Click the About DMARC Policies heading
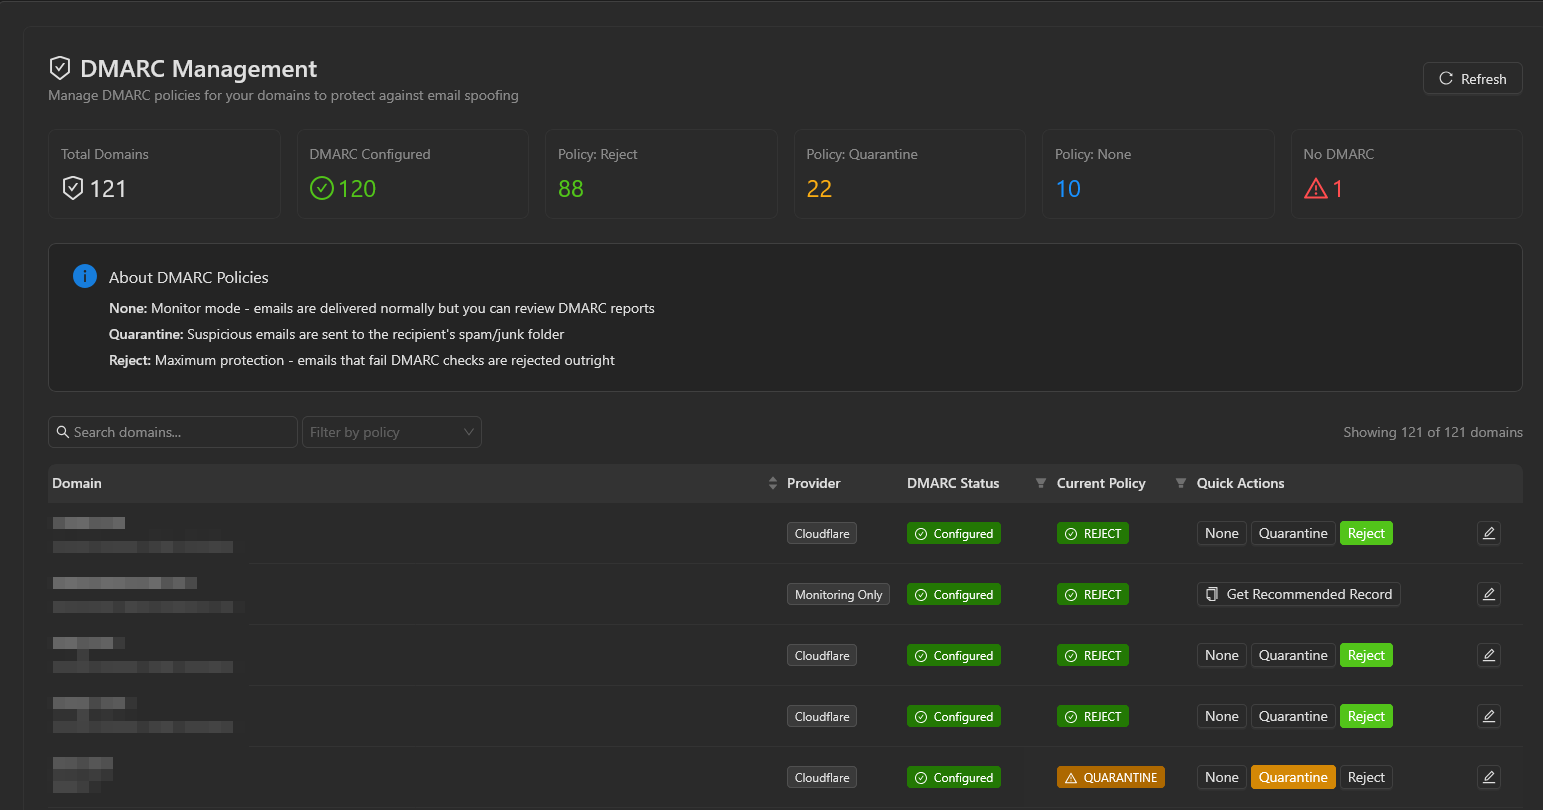The height and width of the screenshot is (810, 1543). click(189, 277)
